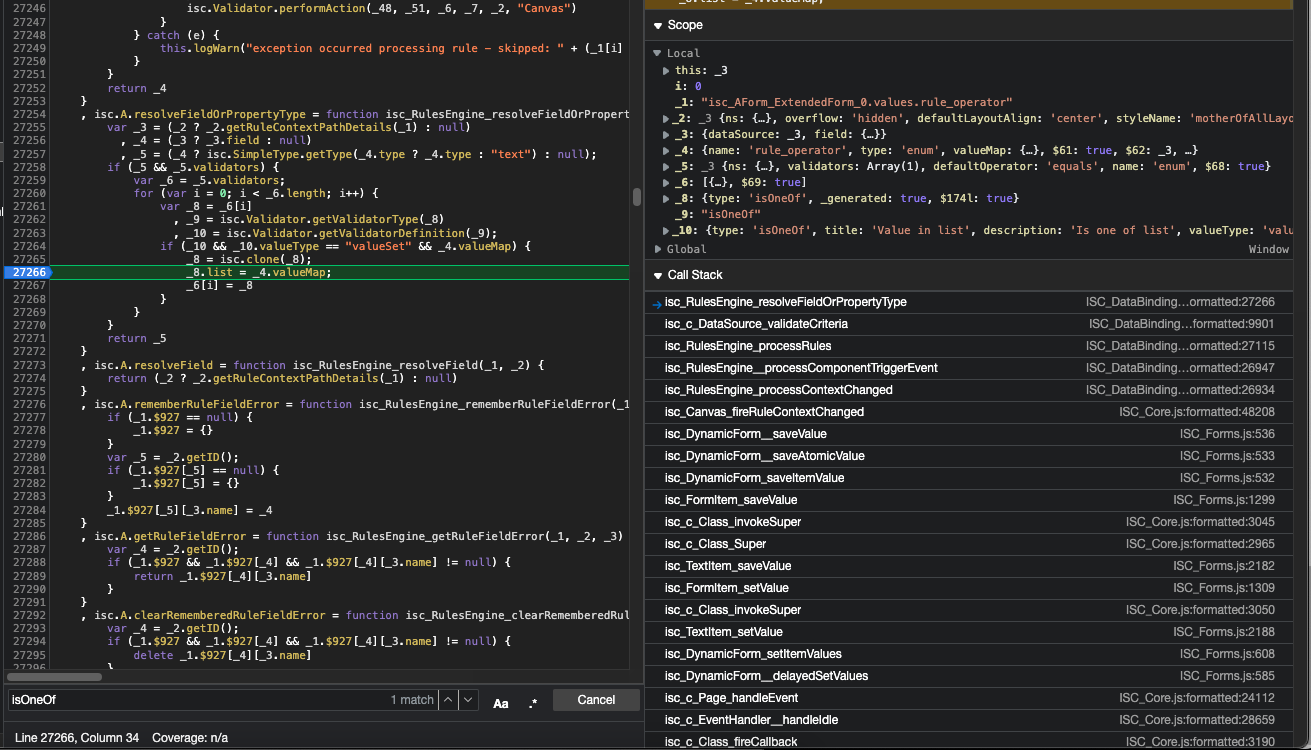Click the '_8.list = _4.valueMap' code line
The height and width of the screenshot is (750, 1311).
click(x=258, y=272)
